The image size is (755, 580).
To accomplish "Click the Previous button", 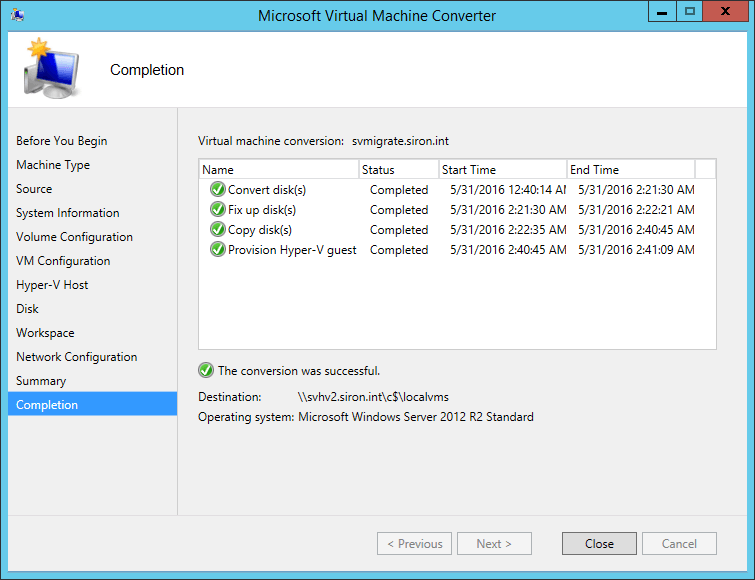I will pos(415,543).
